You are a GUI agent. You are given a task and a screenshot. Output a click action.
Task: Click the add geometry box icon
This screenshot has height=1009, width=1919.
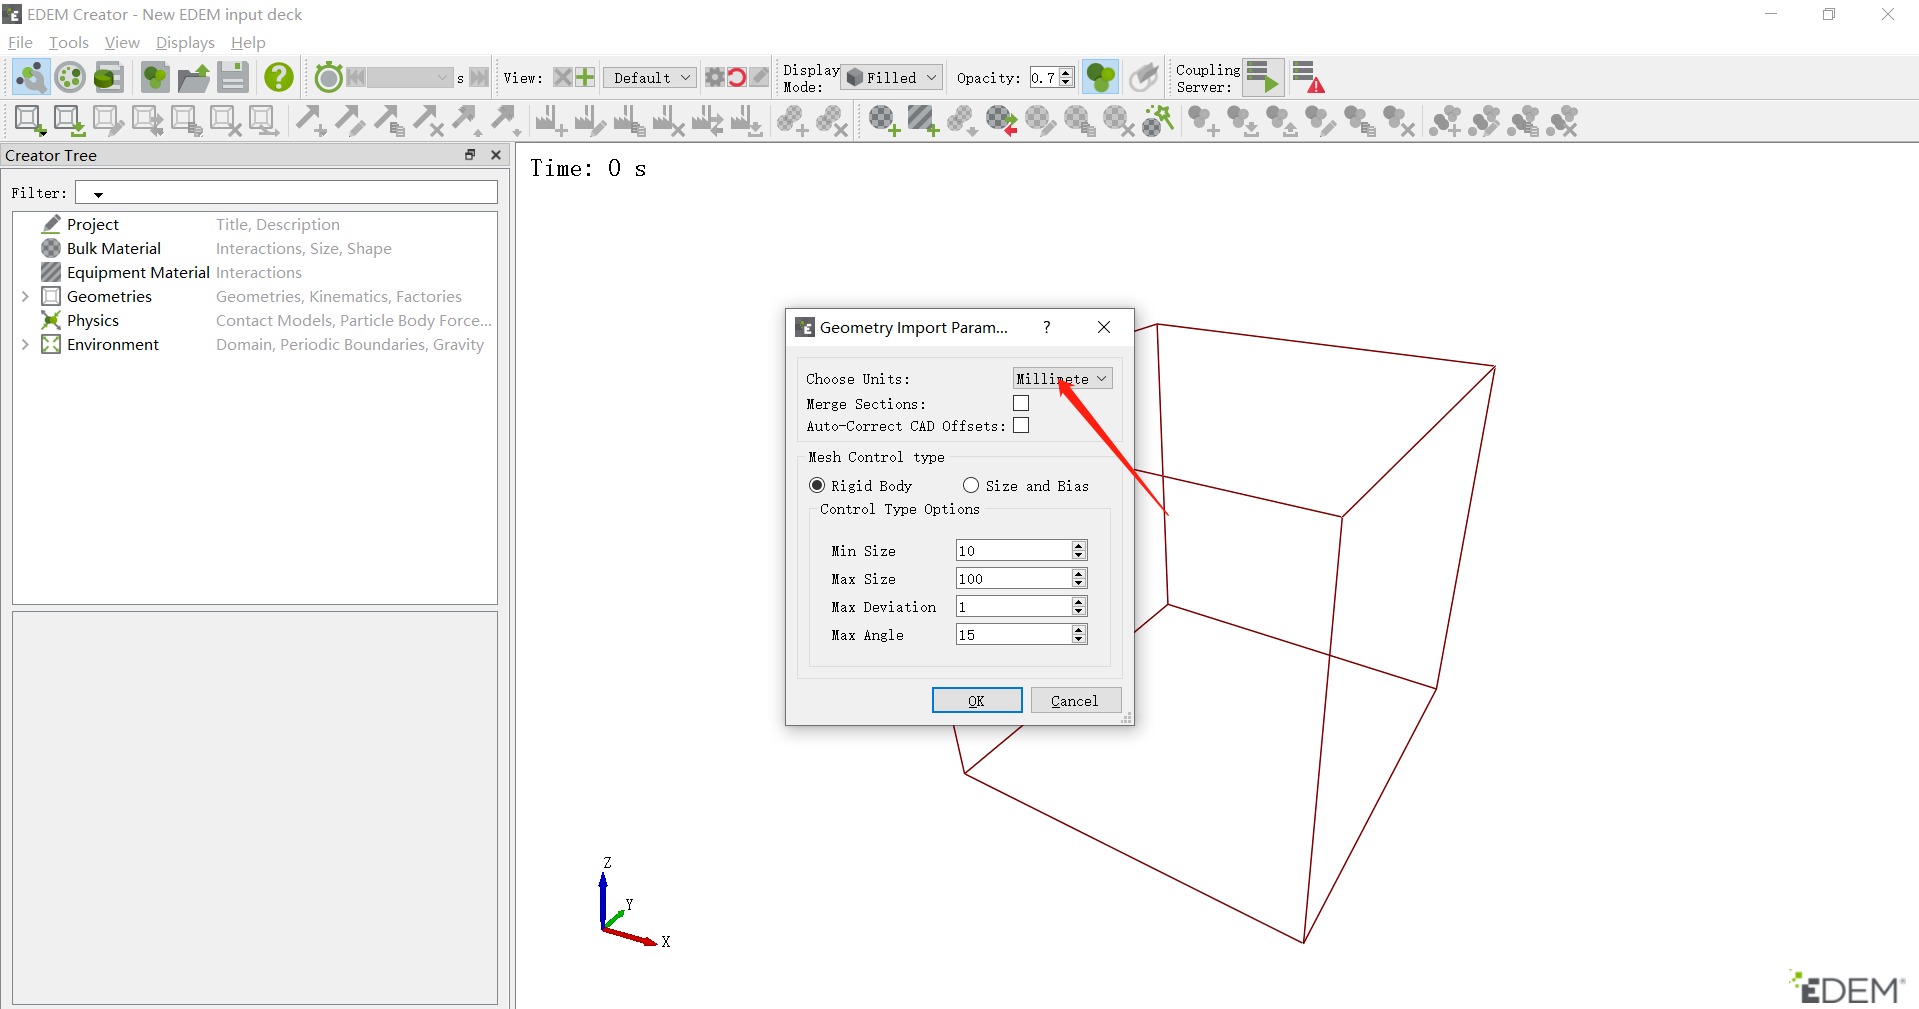pos(30,121)
